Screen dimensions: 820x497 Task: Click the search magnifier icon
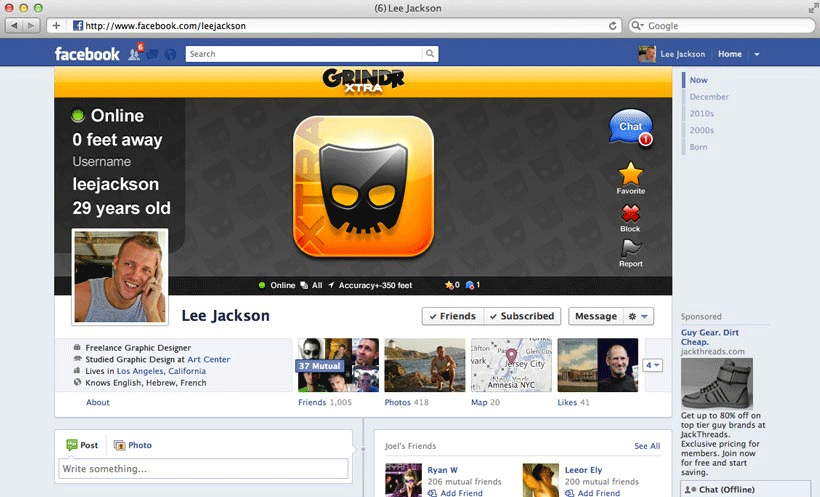430,54
